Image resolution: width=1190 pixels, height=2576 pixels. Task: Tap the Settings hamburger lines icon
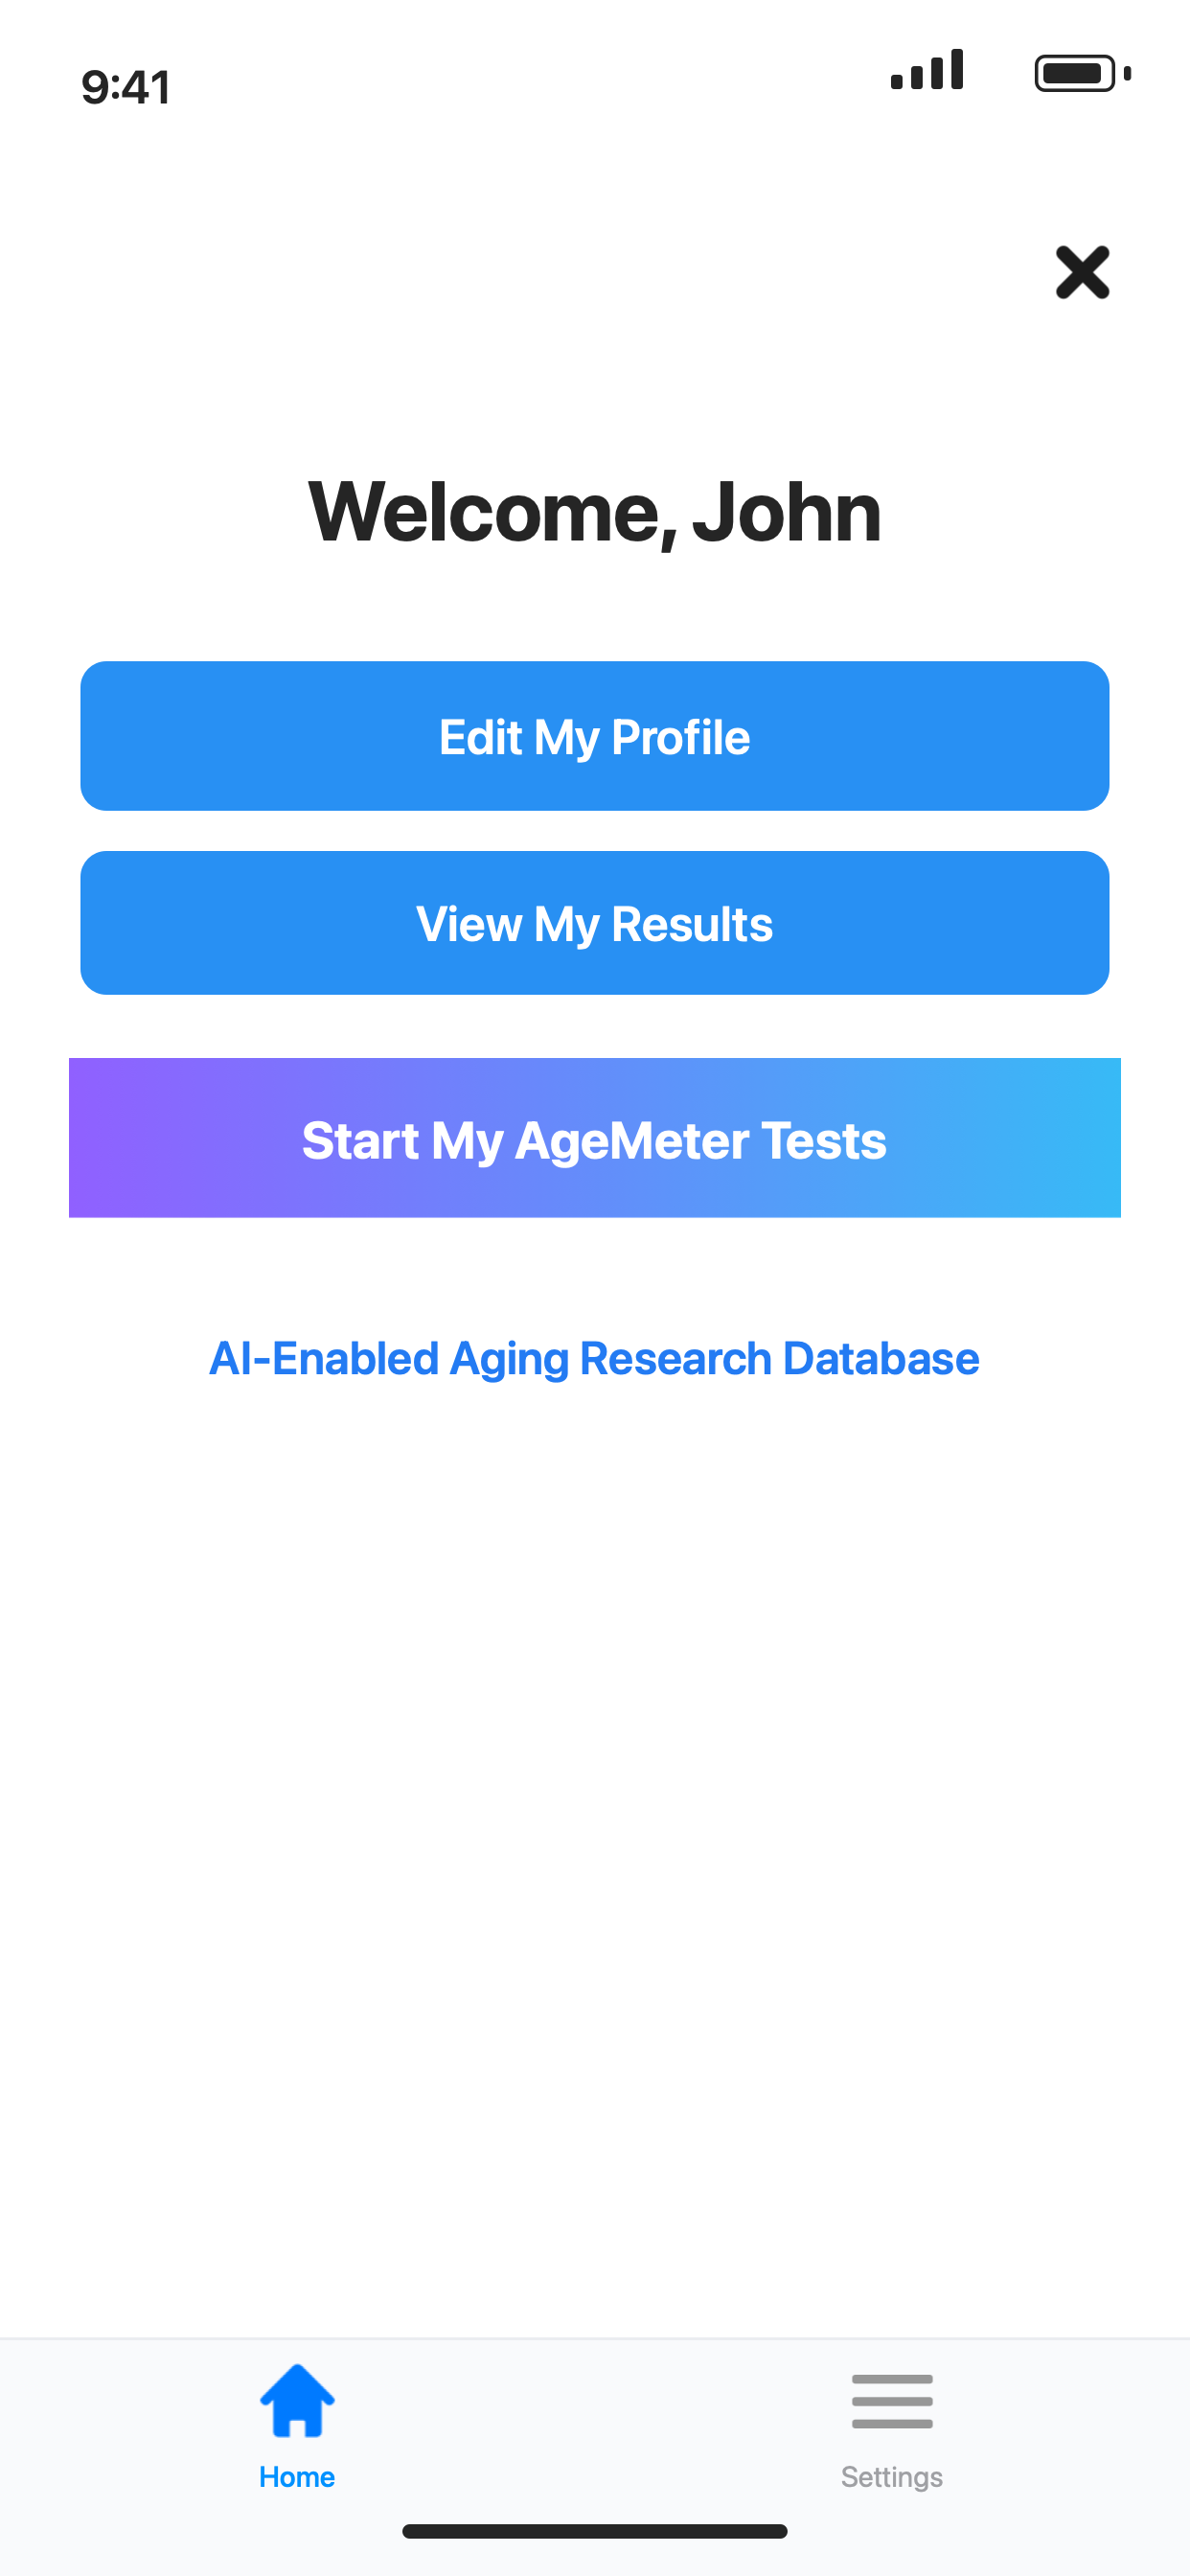pyautogui.click(x=892, y=2401)
